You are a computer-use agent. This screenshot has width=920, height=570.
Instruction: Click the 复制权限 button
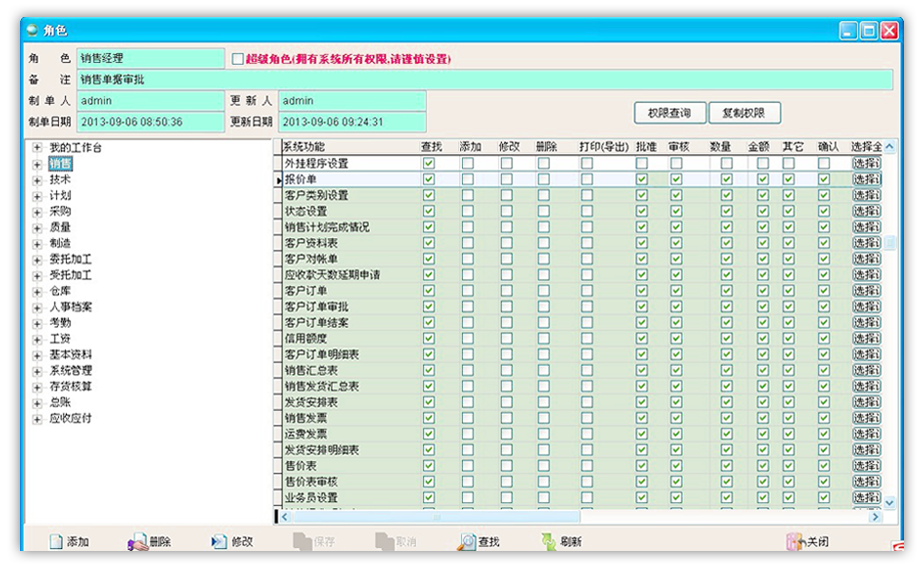(x=744, y=113)
